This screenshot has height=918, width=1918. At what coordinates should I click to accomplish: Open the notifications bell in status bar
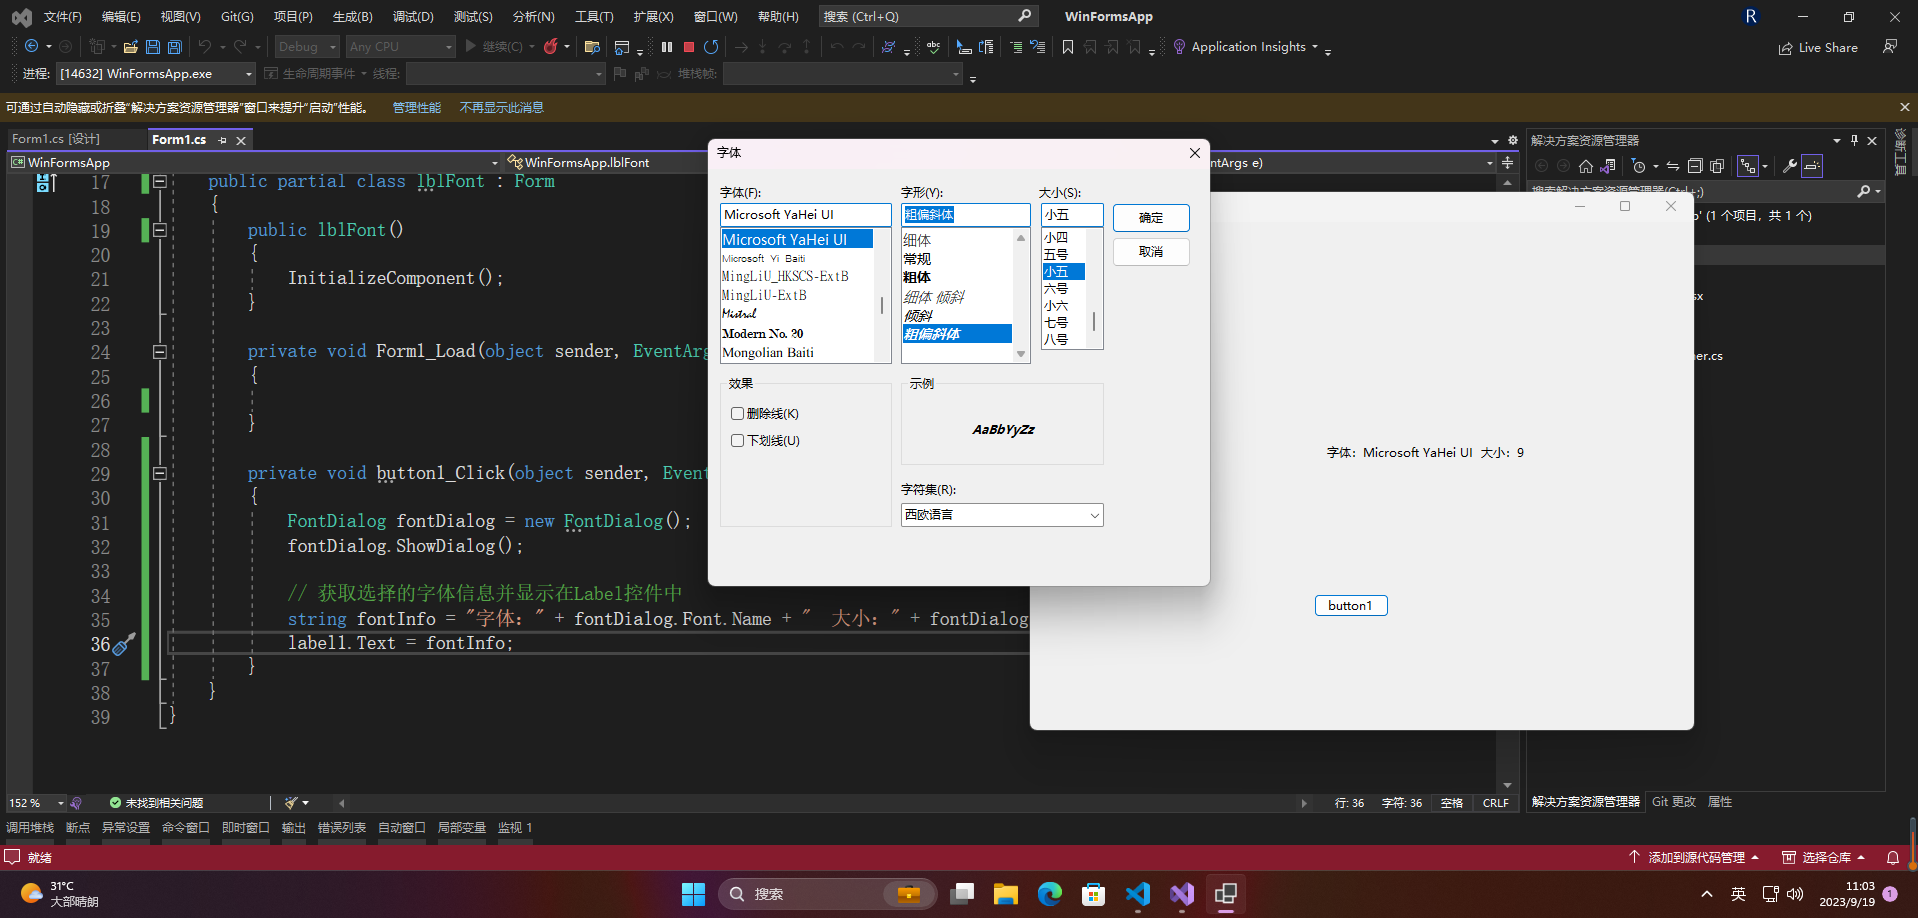click(1893, 857)
